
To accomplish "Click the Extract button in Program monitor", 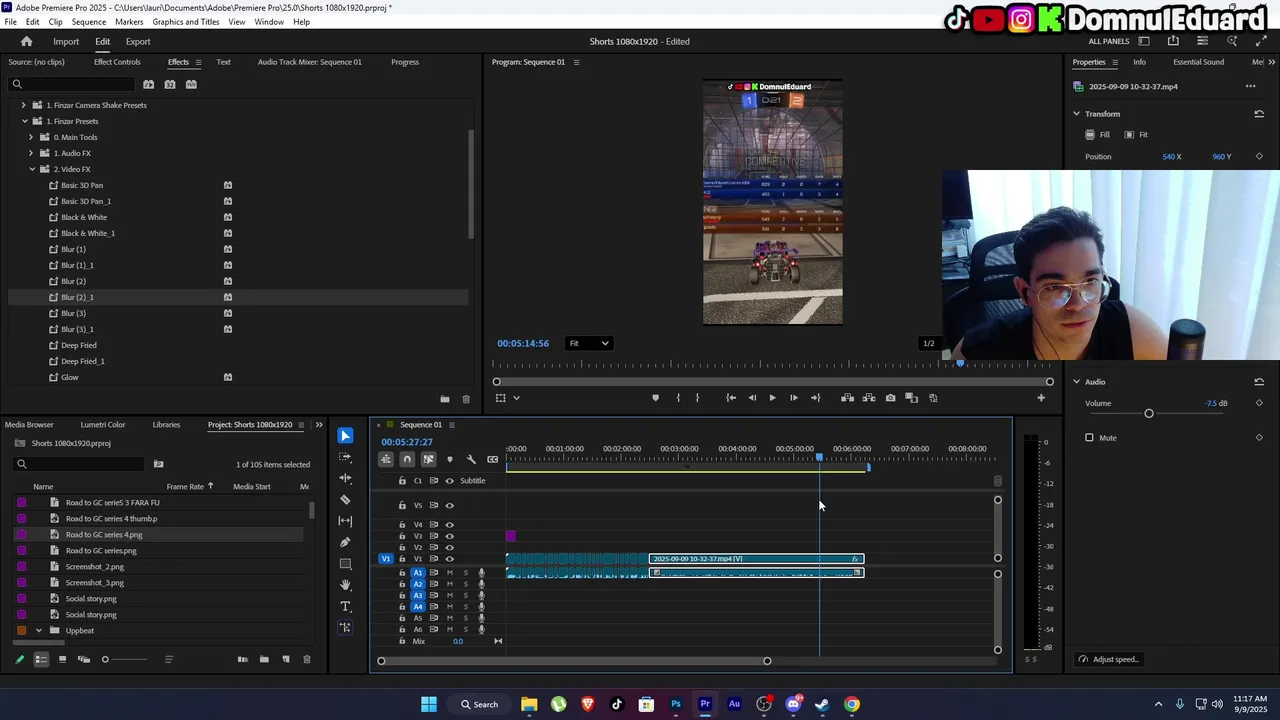I will (869, 398).
